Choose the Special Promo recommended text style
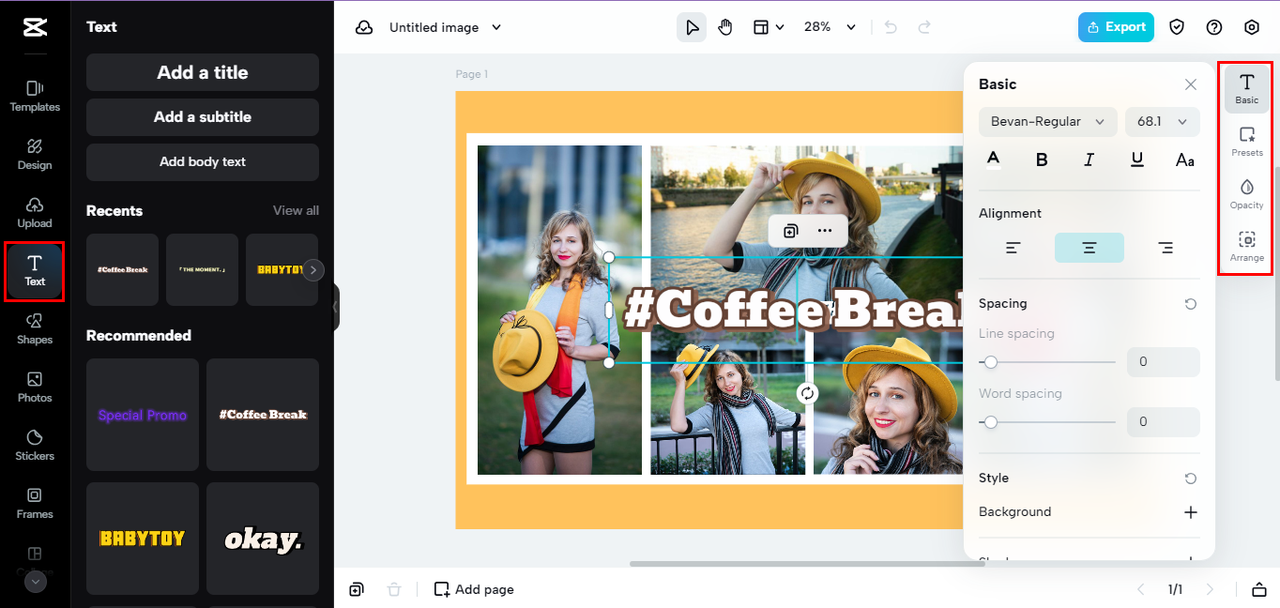 pyautogui.click(x=142, y=415)
